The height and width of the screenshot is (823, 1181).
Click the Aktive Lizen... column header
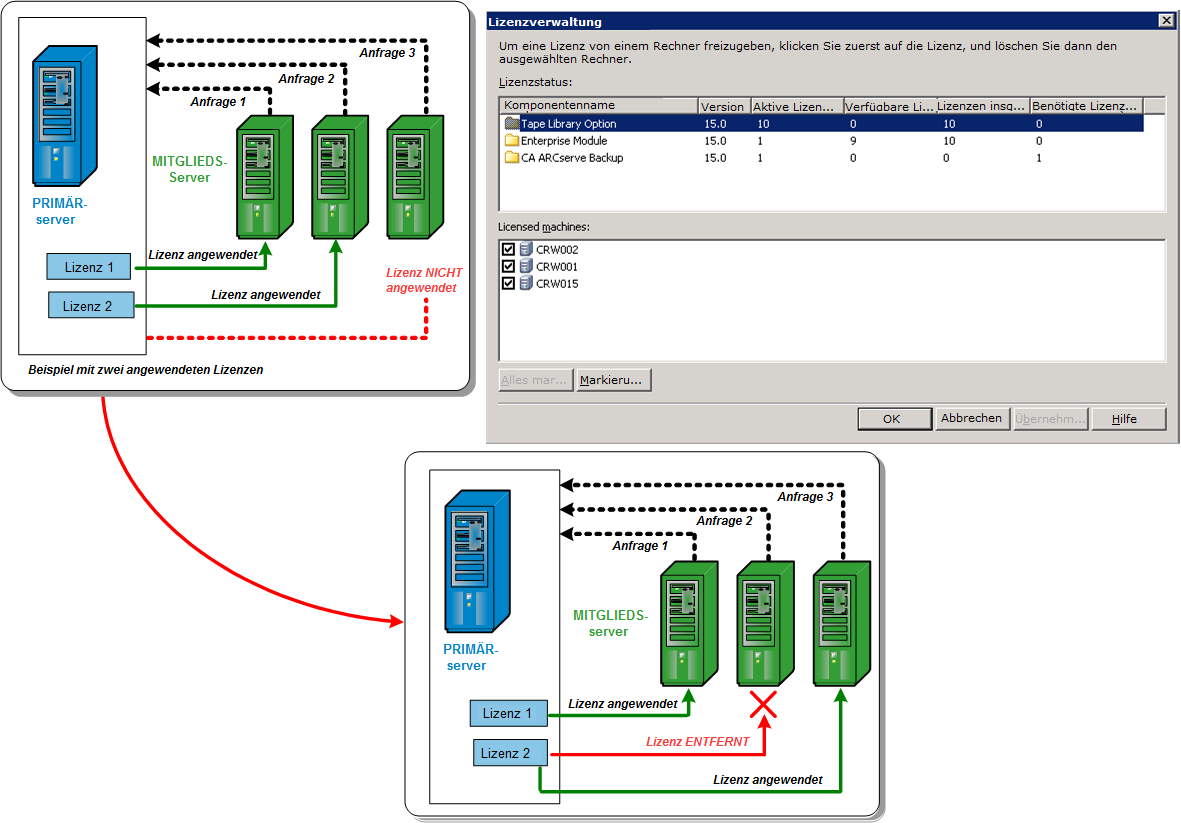pos(796,105)
